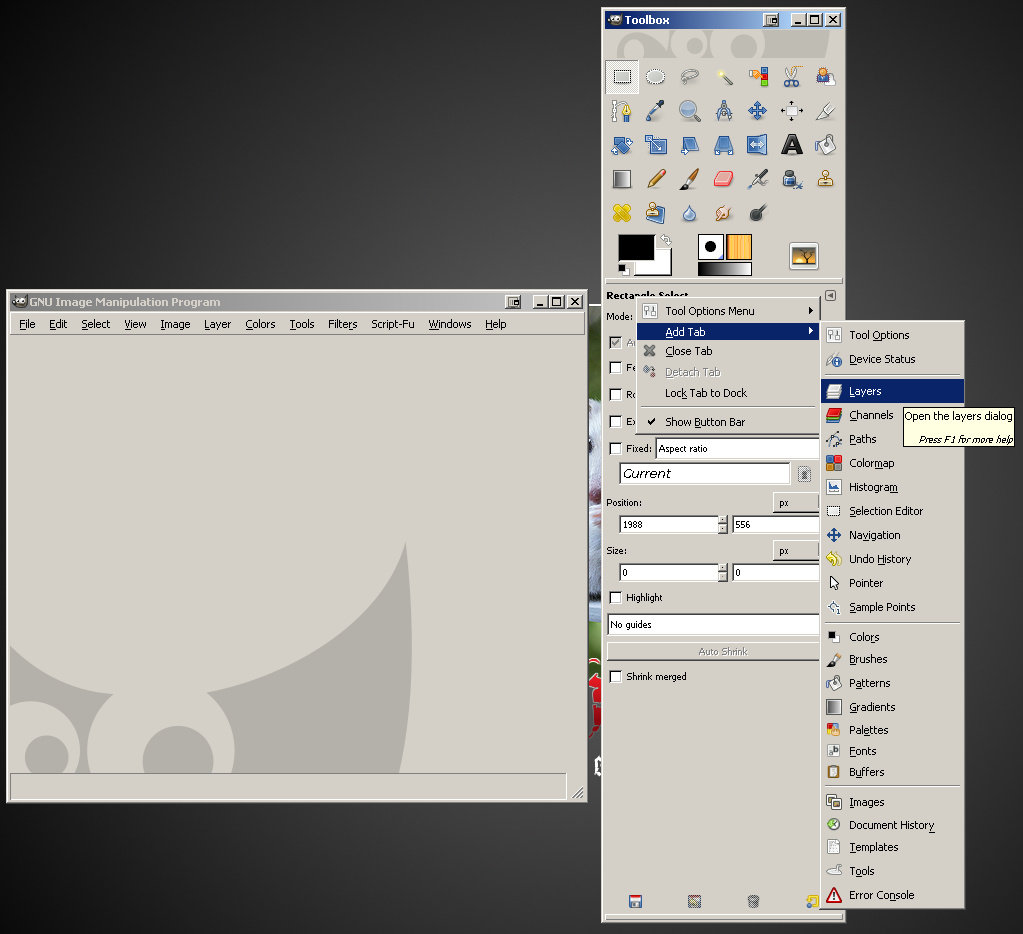Select the Fuzzy Select magic wand tool
1023x934 pixels.
[724, 77]
